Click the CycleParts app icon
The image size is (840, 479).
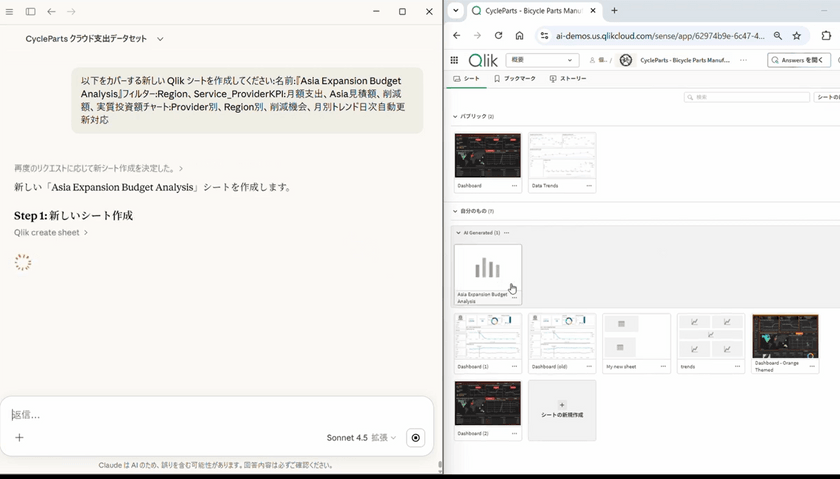tap(625, 60)
